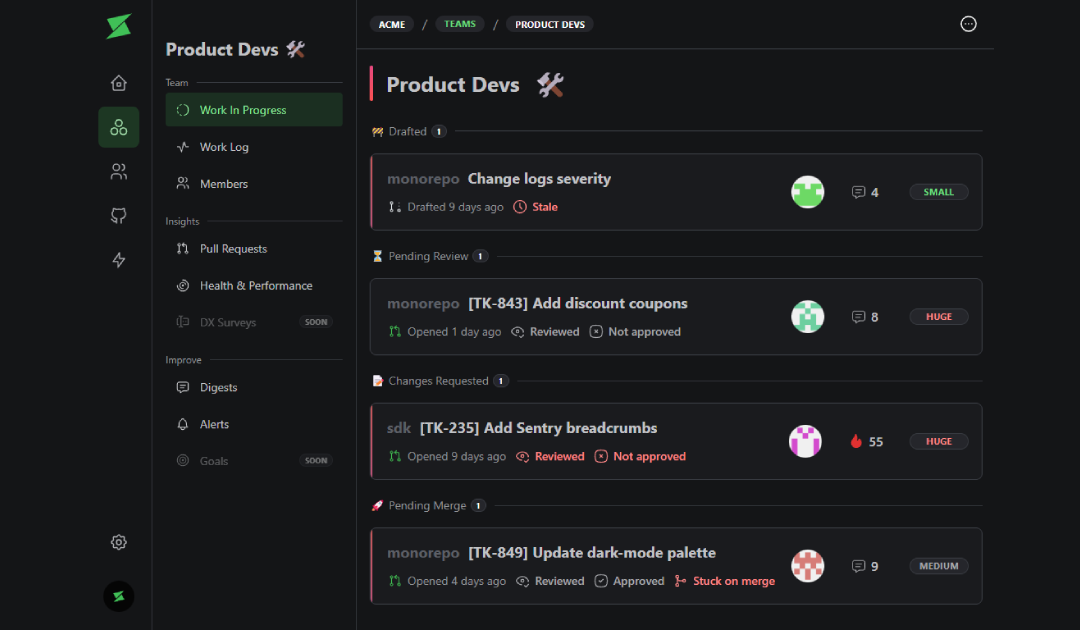Open the Home icon in the sidebar

tap(119, 83)
